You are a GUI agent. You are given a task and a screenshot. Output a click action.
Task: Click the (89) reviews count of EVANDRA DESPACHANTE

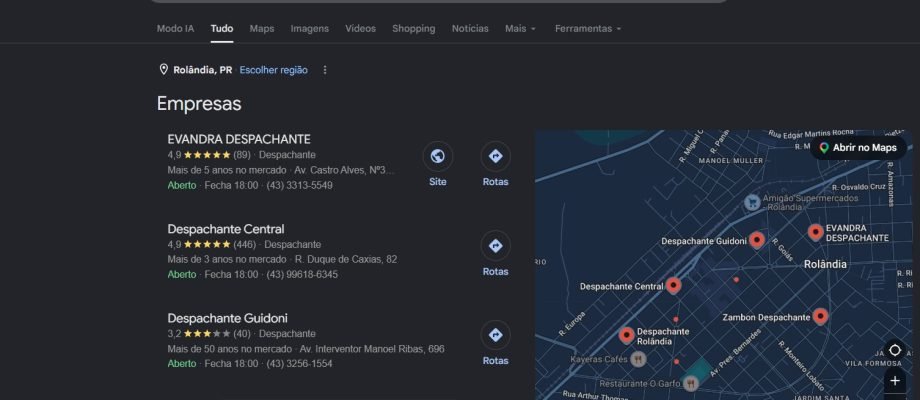[x=242, y=155]
